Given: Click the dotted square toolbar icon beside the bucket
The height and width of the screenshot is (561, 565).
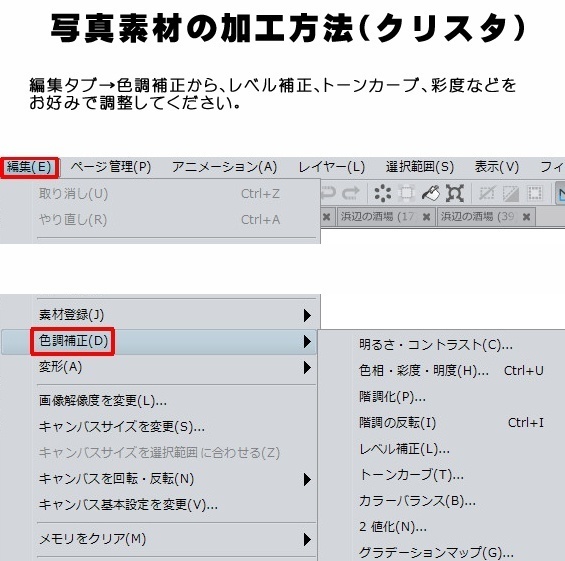Looking at the screenshot, I should [406, 193].
